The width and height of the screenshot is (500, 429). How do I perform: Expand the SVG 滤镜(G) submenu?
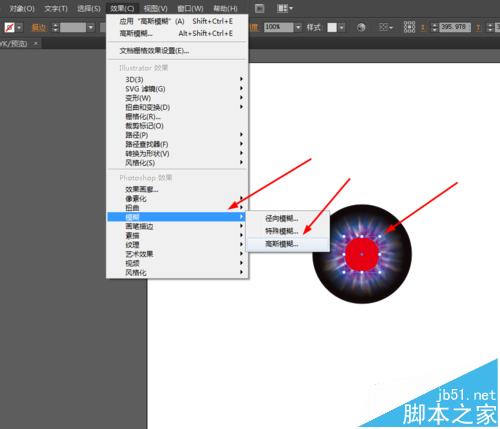pyautogui.click(x=177, y=89)
